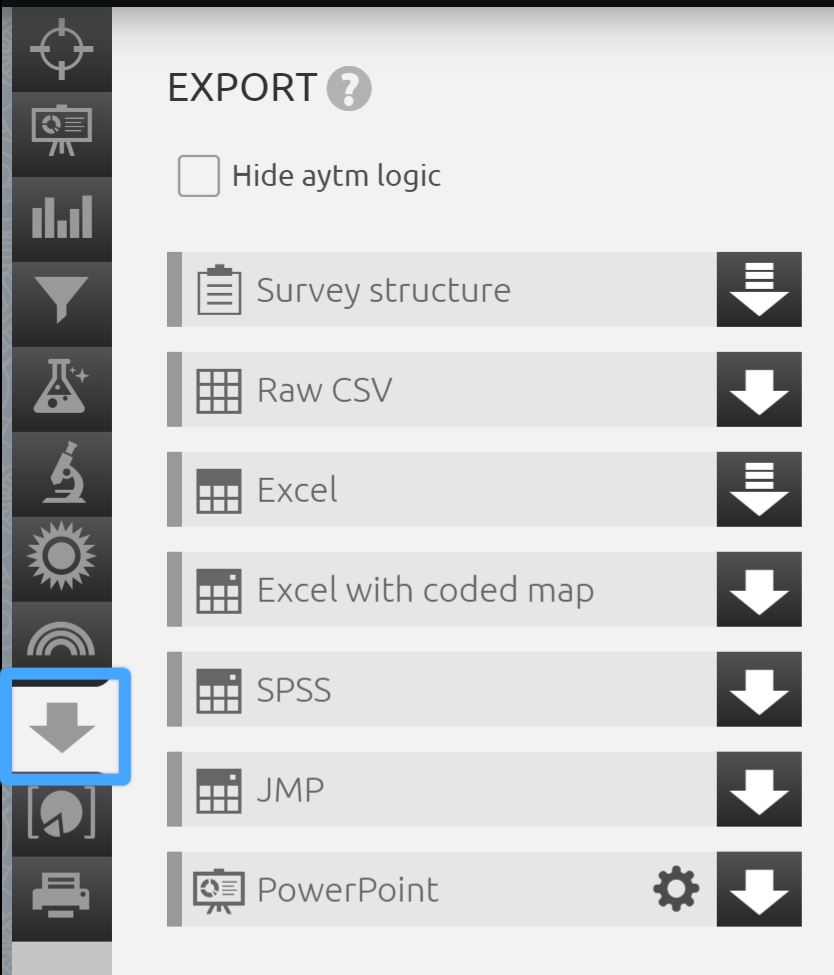
Task: Click the Export help question mark
Action: click(x=349, y=89)
